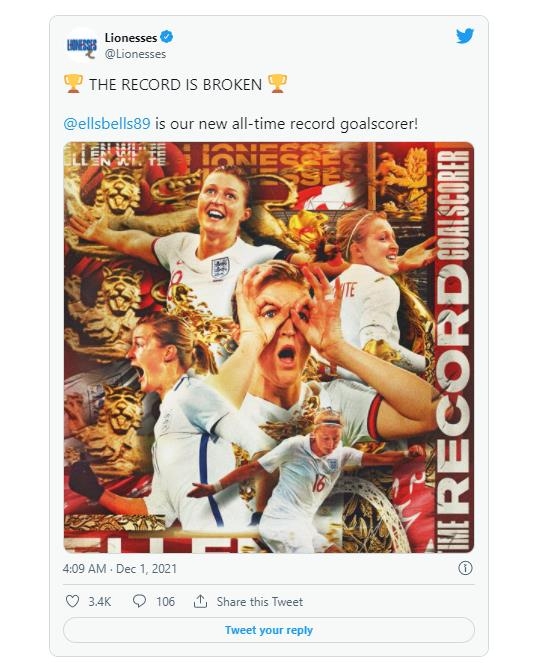Open the @ellsbells89 mention link
The width and height of the screenshot is (549, 670).
click(x=107, y=124)
